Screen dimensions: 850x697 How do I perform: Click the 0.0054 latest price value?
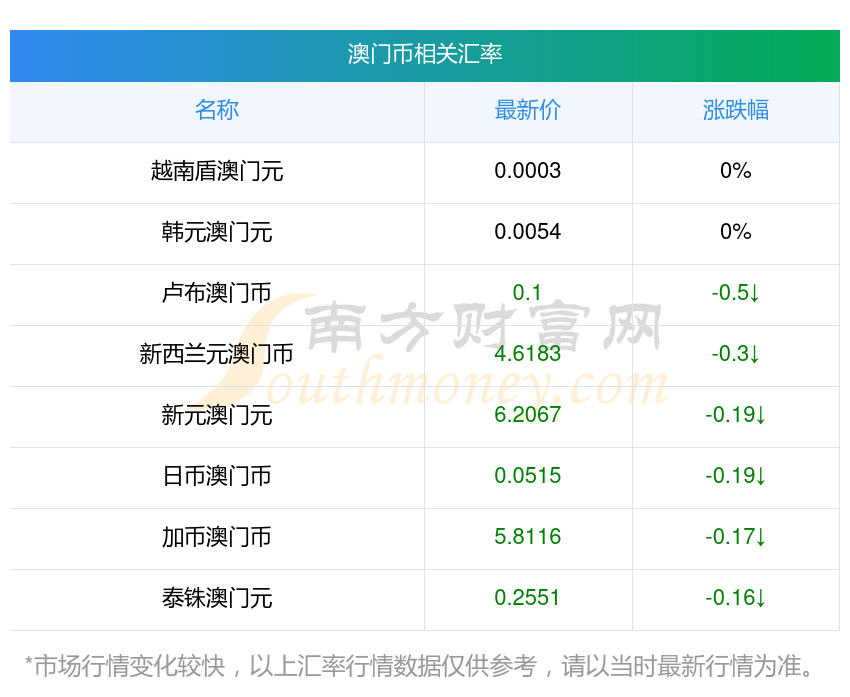[528, 232]
